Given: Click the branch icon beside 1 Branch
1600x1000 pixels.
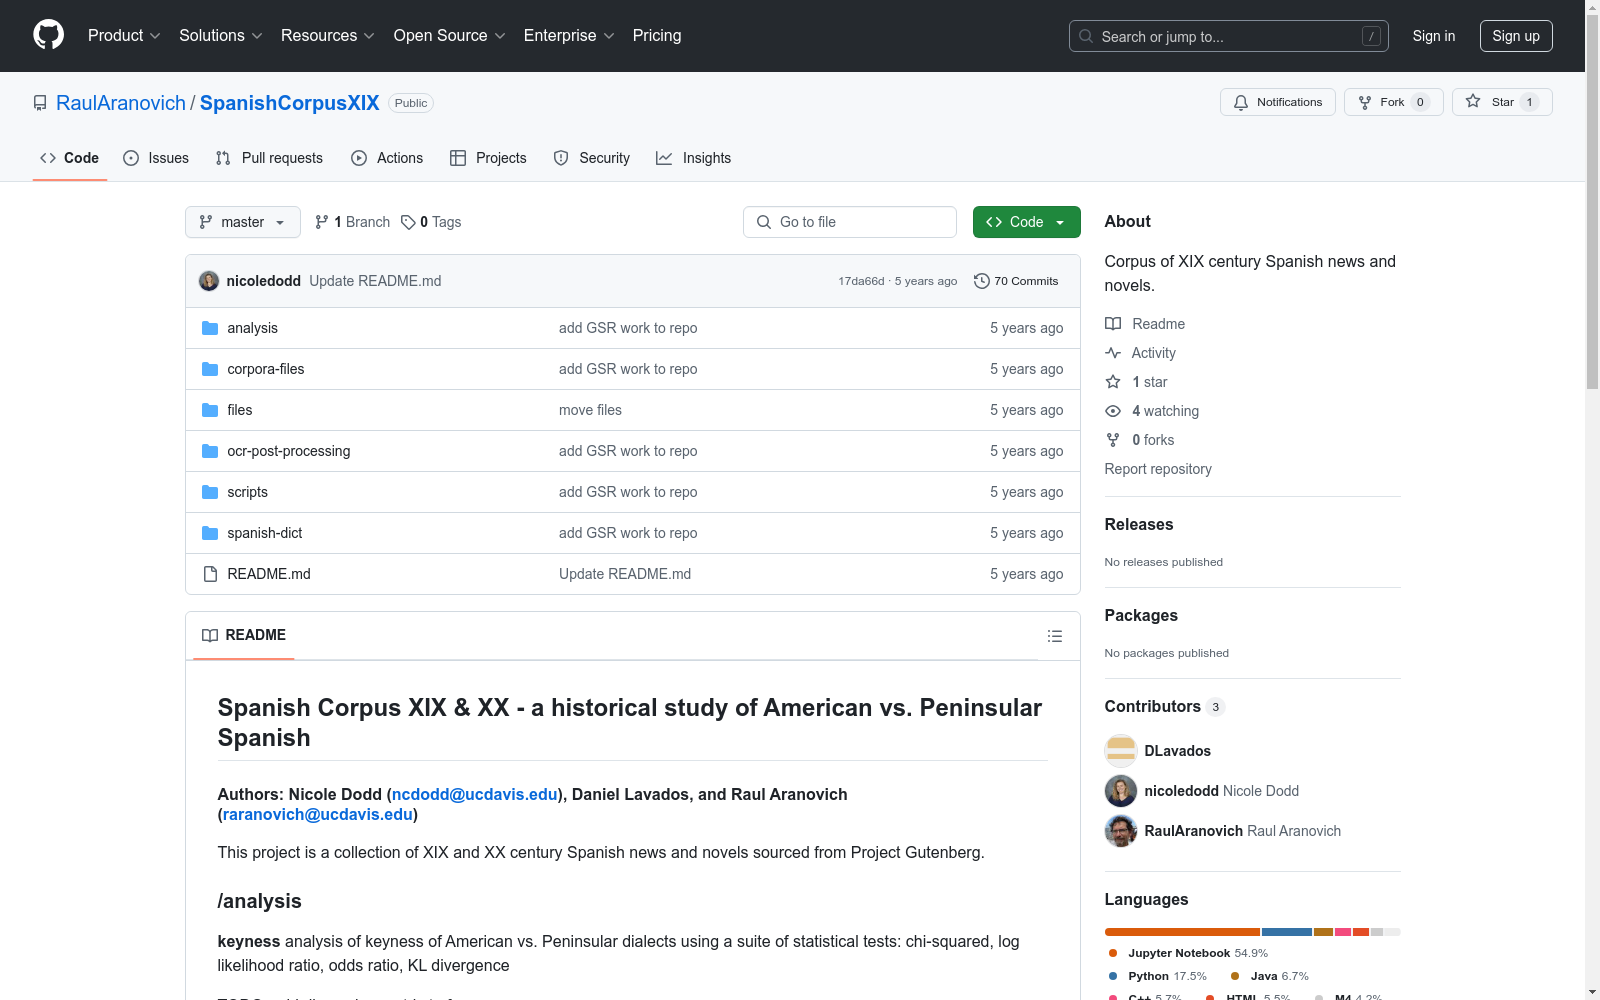Looking at the screenshot, I should pyautogui.click(x=322, y=222).
